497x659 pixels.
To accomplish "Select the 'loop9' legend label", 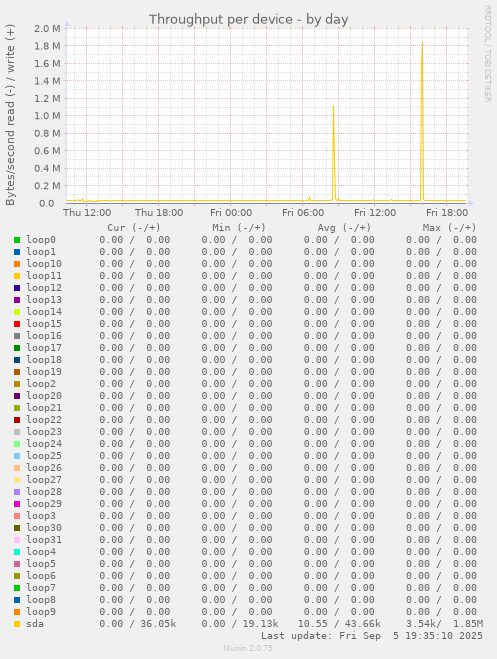I will click(x=41, y=612).
